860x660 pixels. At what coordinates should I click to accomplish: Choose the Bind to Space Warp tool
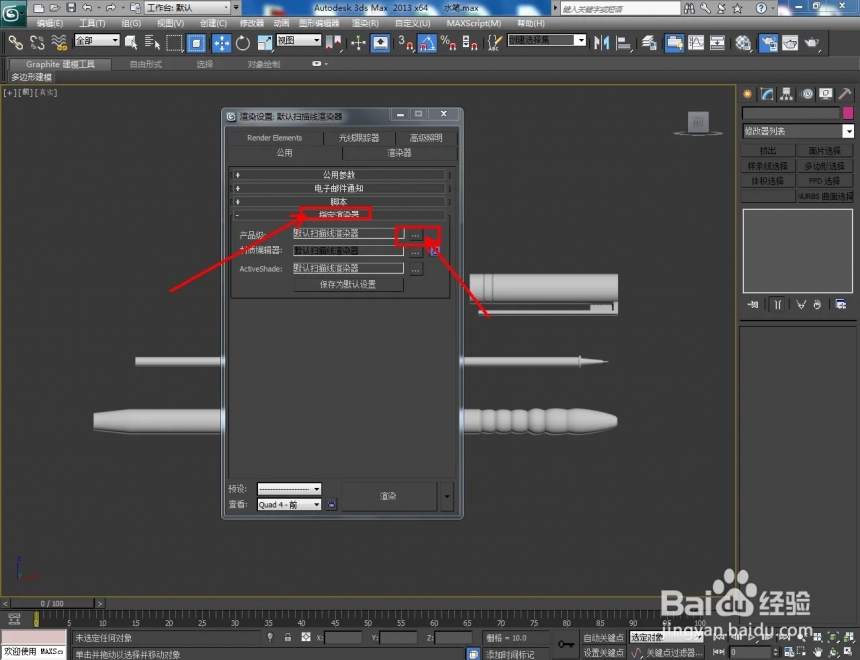tap(59, 42)
